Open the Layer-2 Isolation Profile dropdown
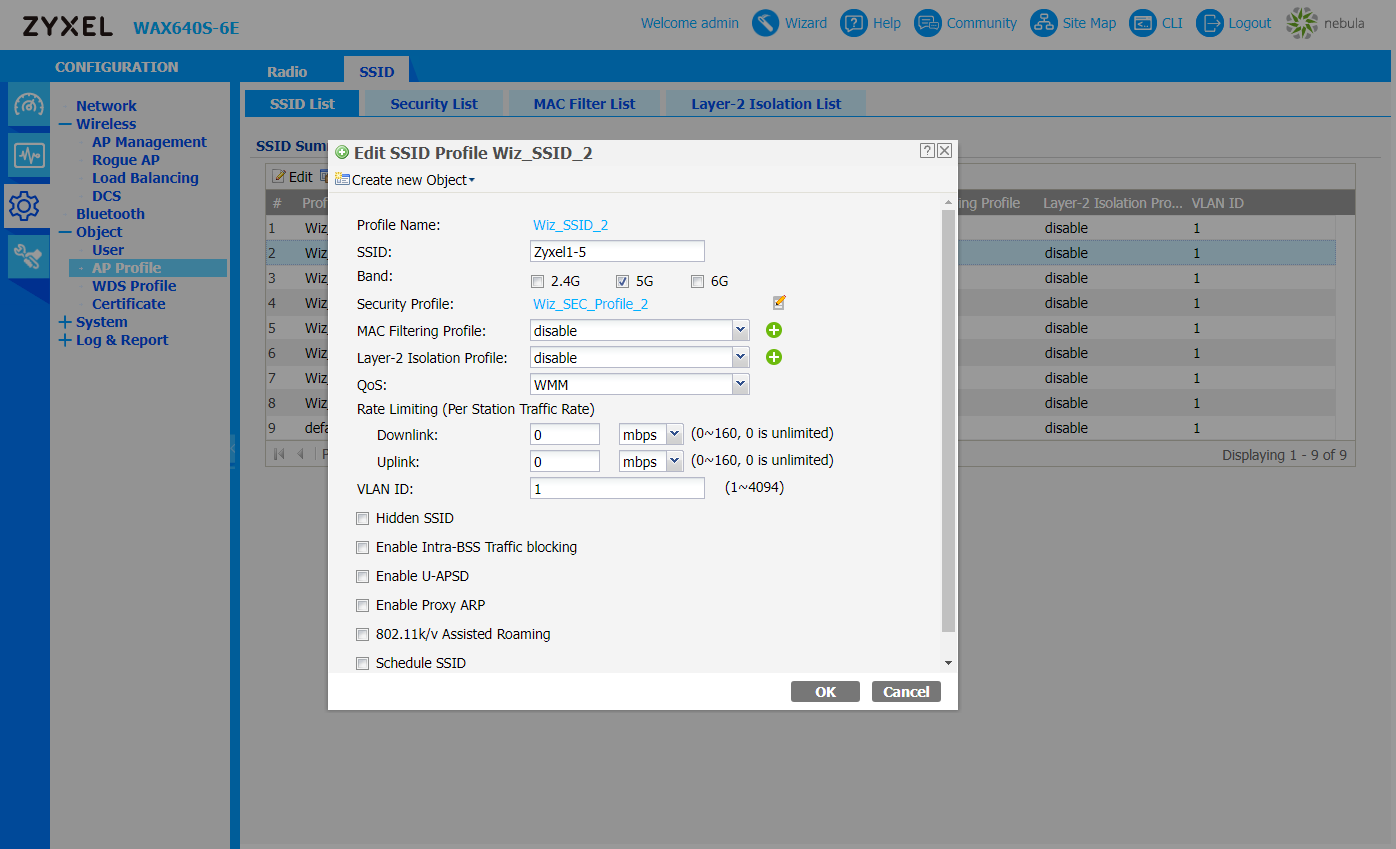 click(740, 357)
